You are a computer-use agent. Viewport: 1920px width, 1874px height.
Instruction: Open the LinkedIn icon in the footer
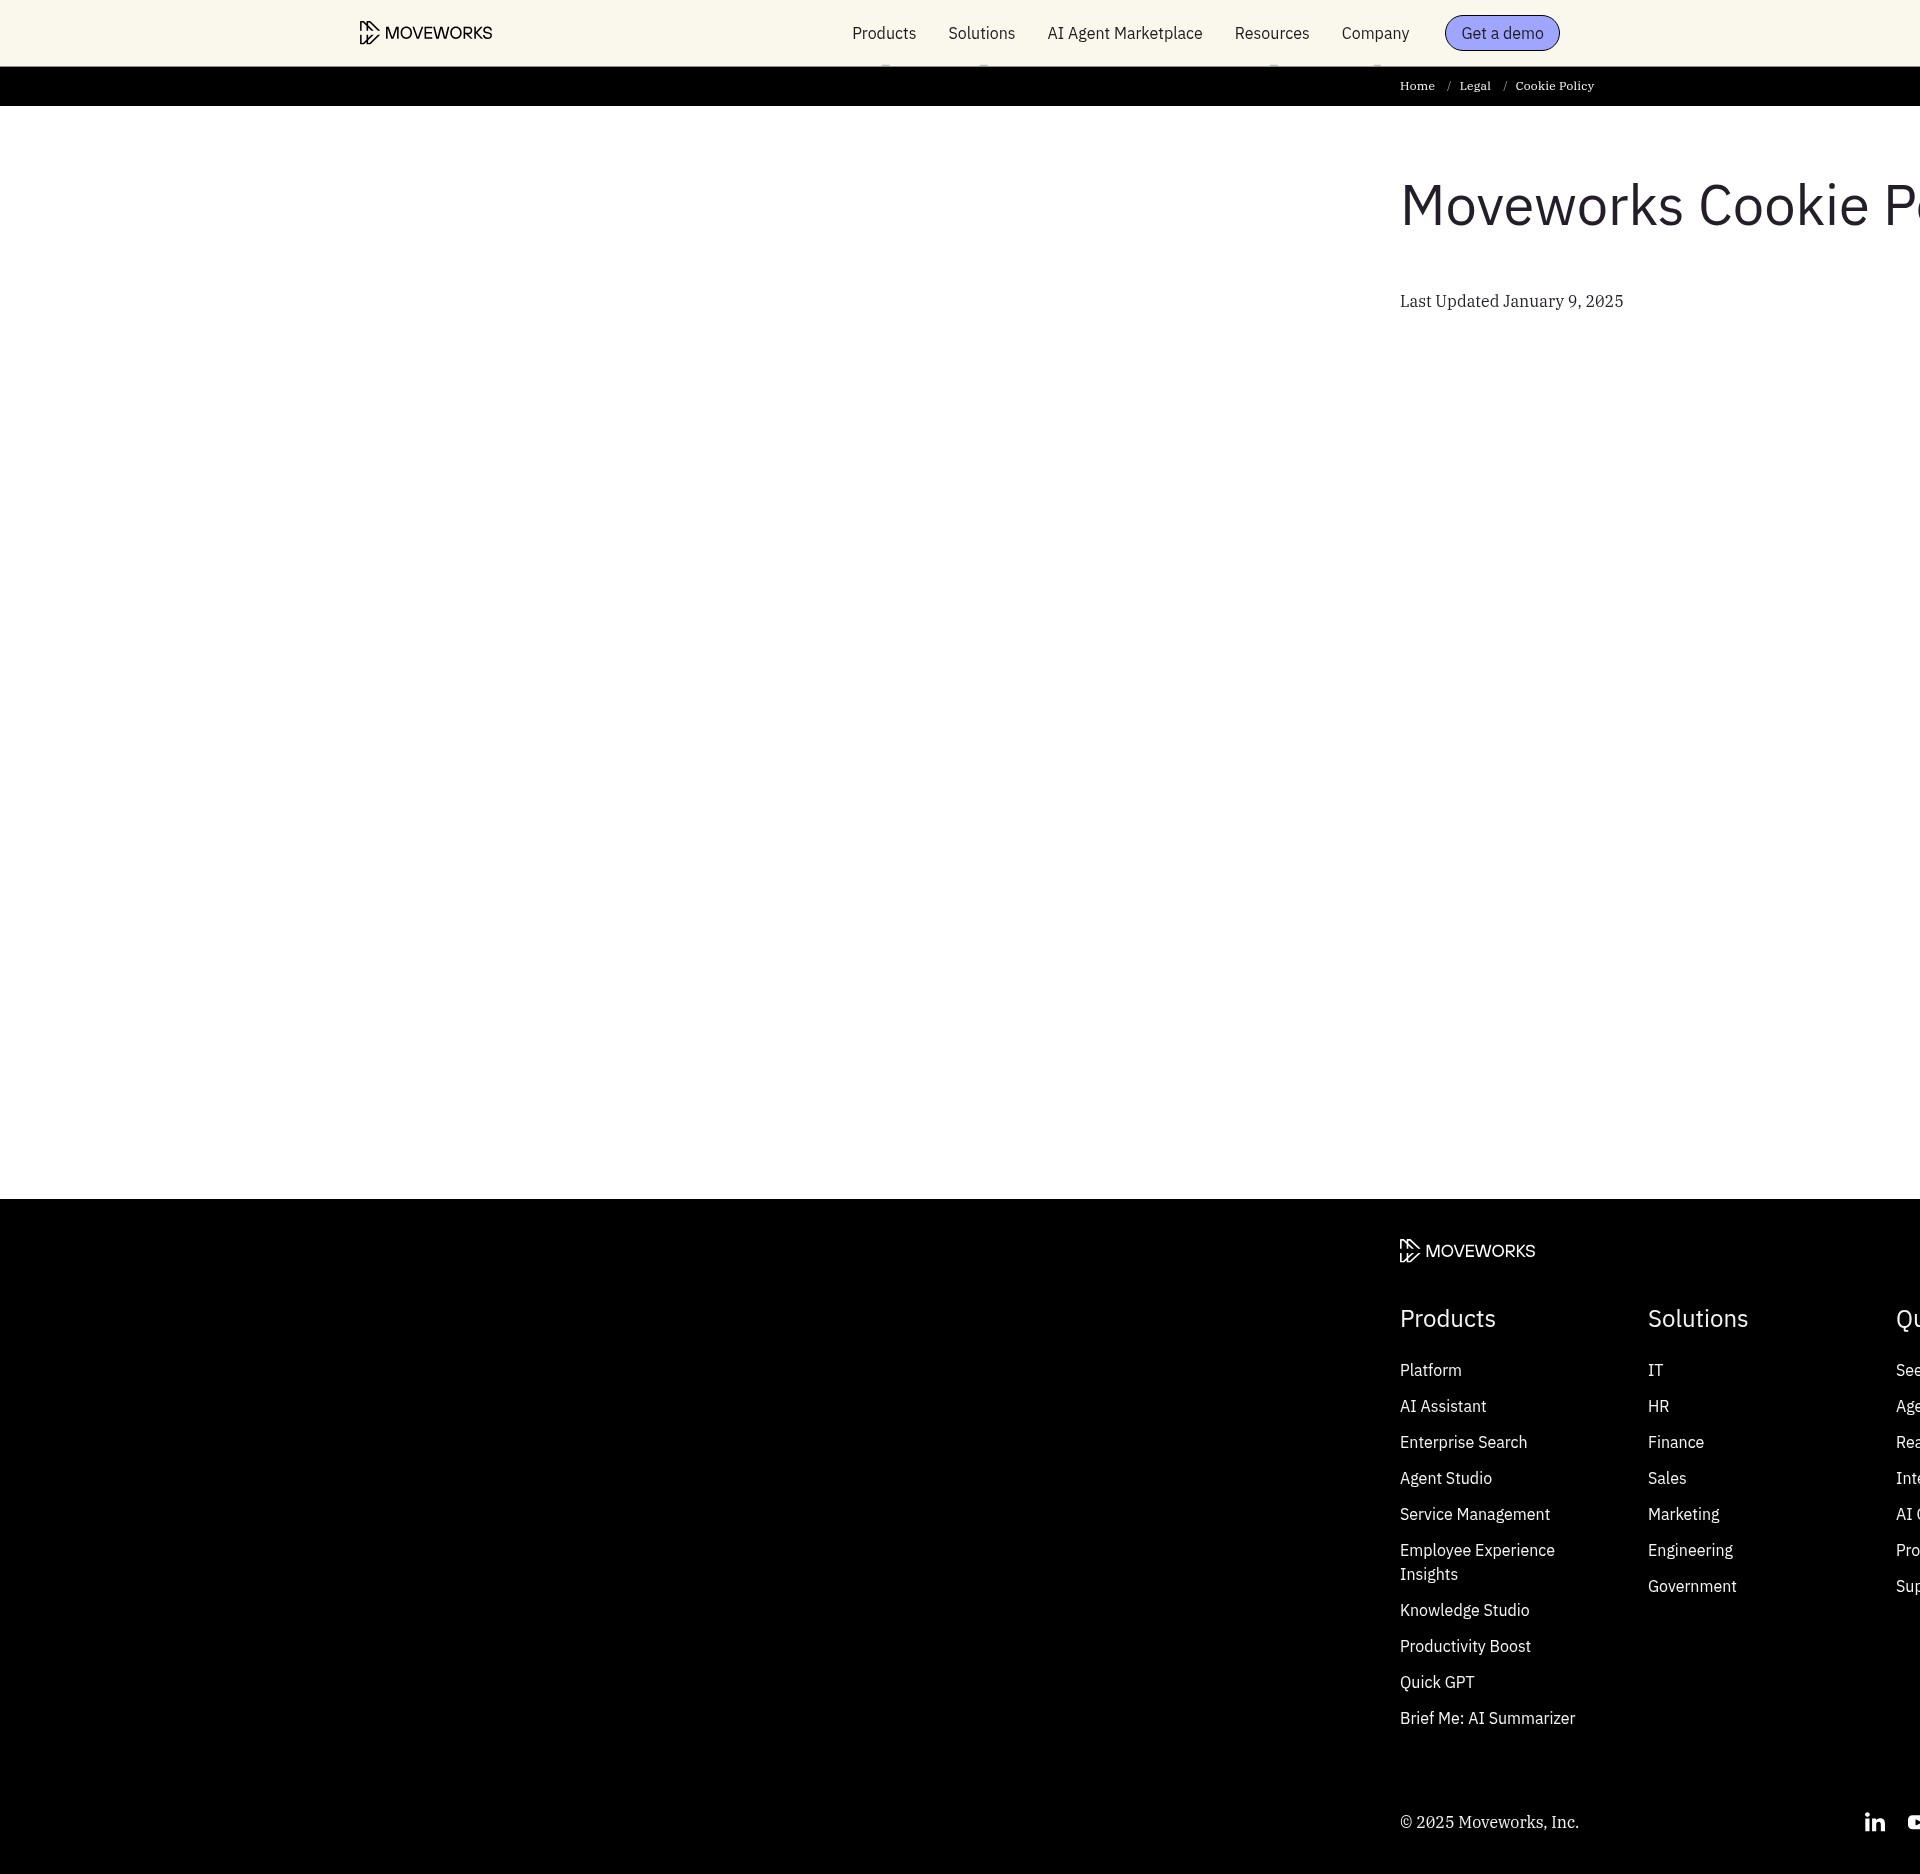[1875, 1822]
